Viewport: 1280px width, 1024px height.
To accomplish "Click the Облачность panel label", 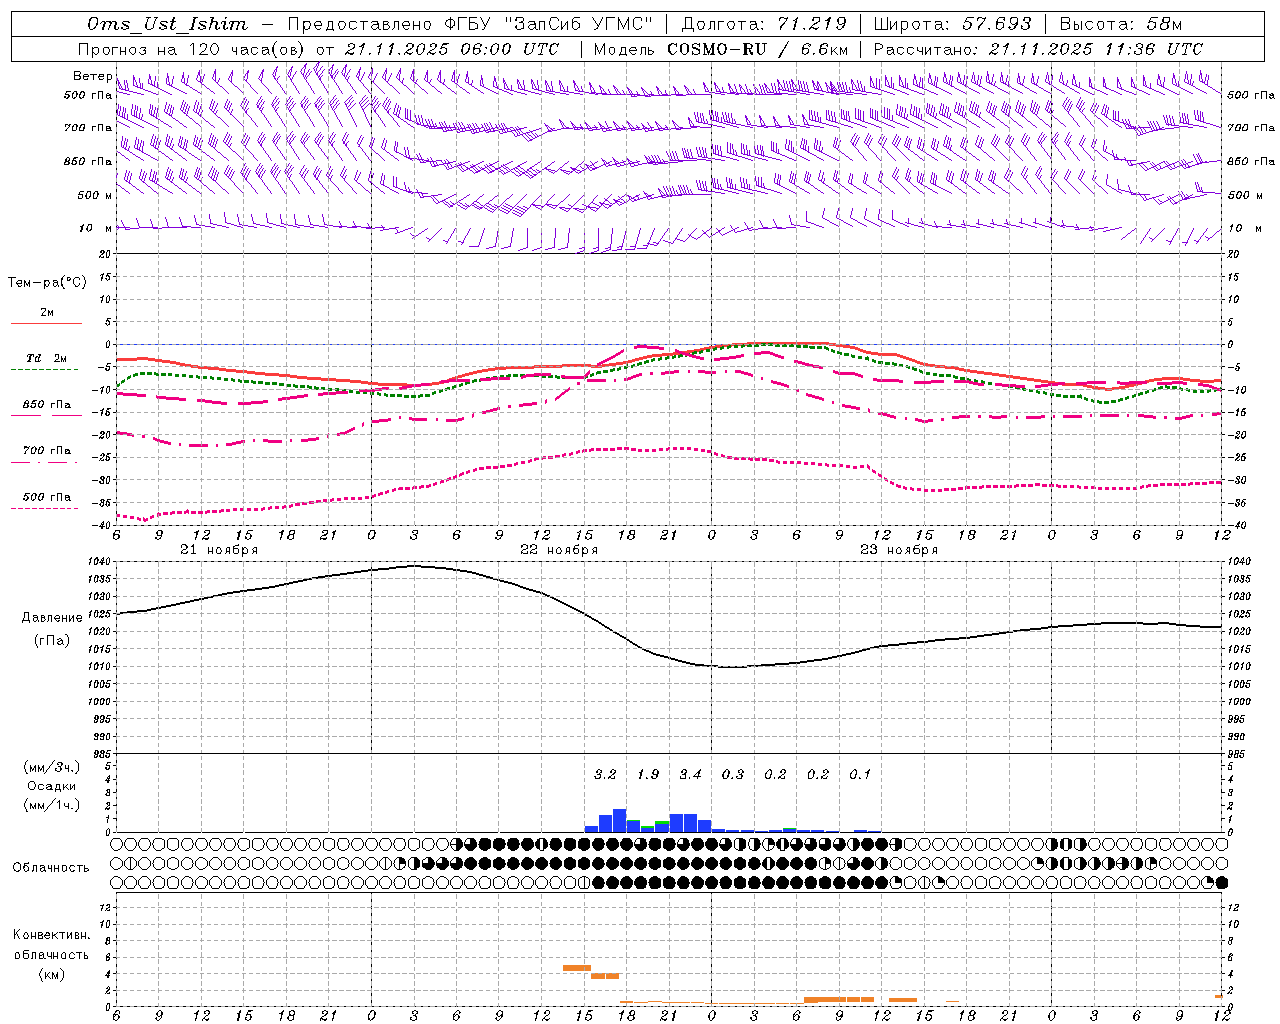I will tap(51, 868).
